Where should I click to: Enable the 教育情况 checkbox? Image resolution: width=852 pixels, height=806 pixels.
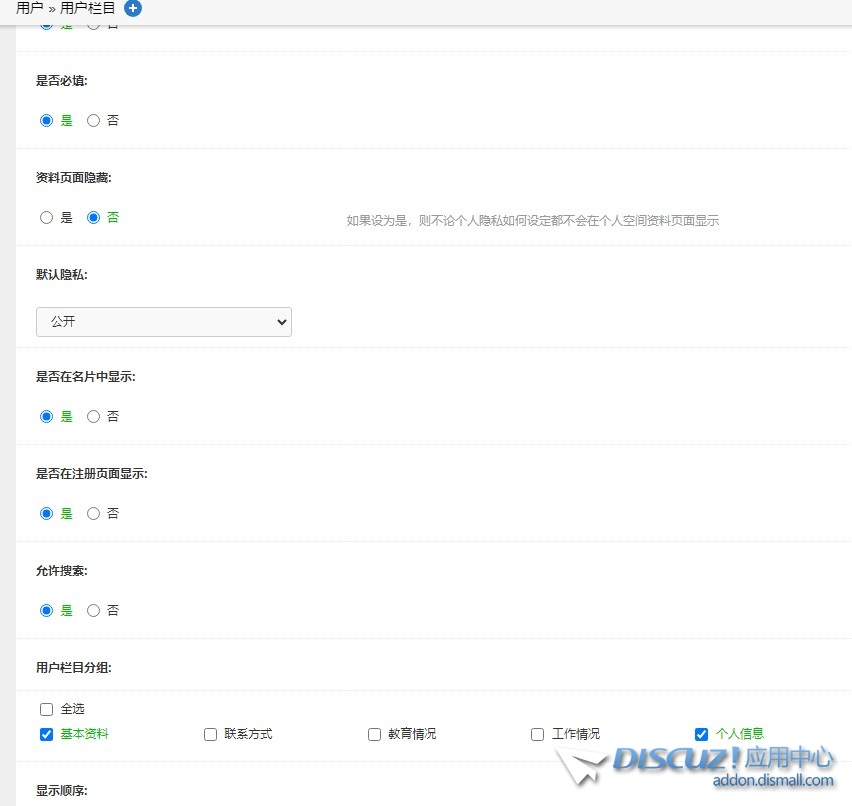tap(373, 733)
